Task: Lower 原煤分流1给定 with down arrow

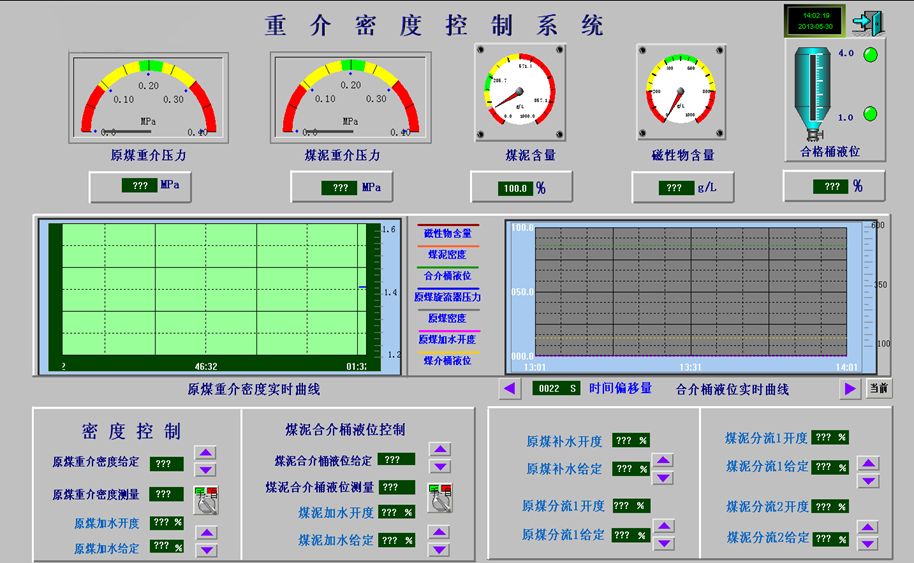Action: point(664,544)
